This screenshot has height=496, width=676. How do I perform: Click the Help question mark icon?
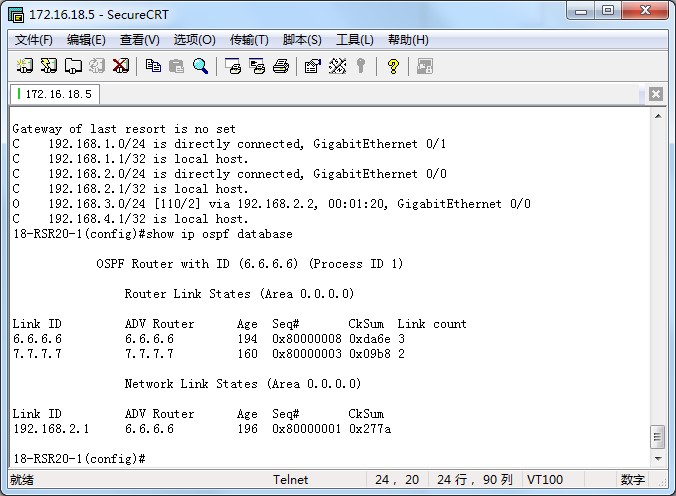pyautogui.click(x=393, y=66)
